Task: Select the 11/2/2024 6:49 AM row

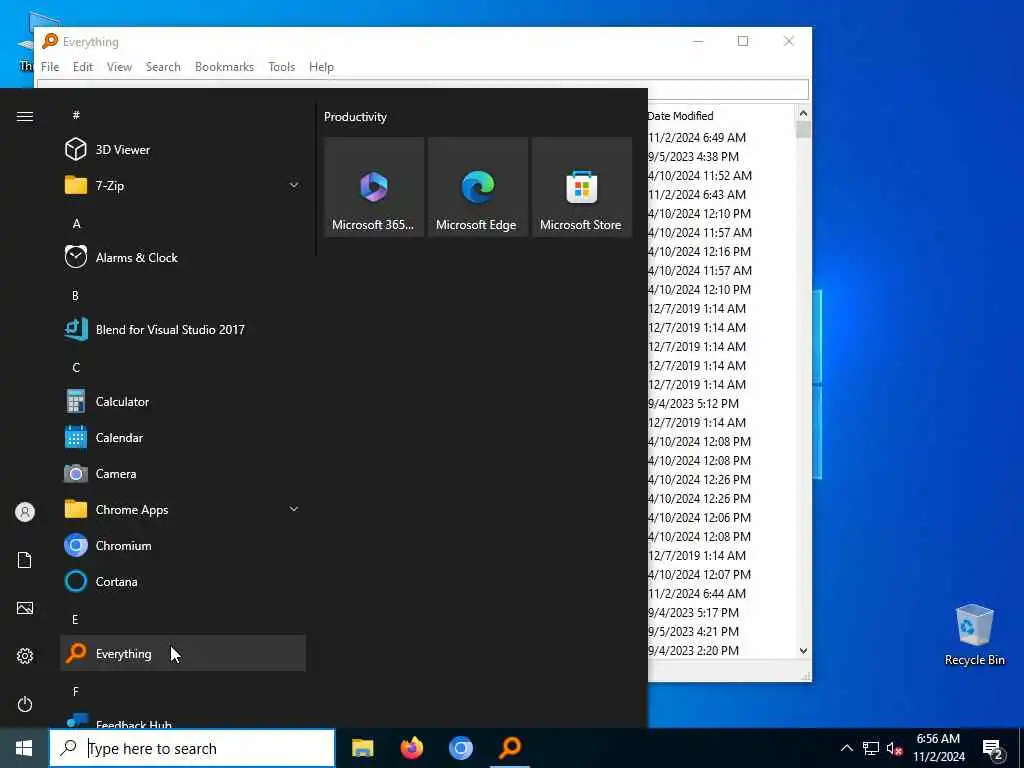Action: click(x=697, y=137)
